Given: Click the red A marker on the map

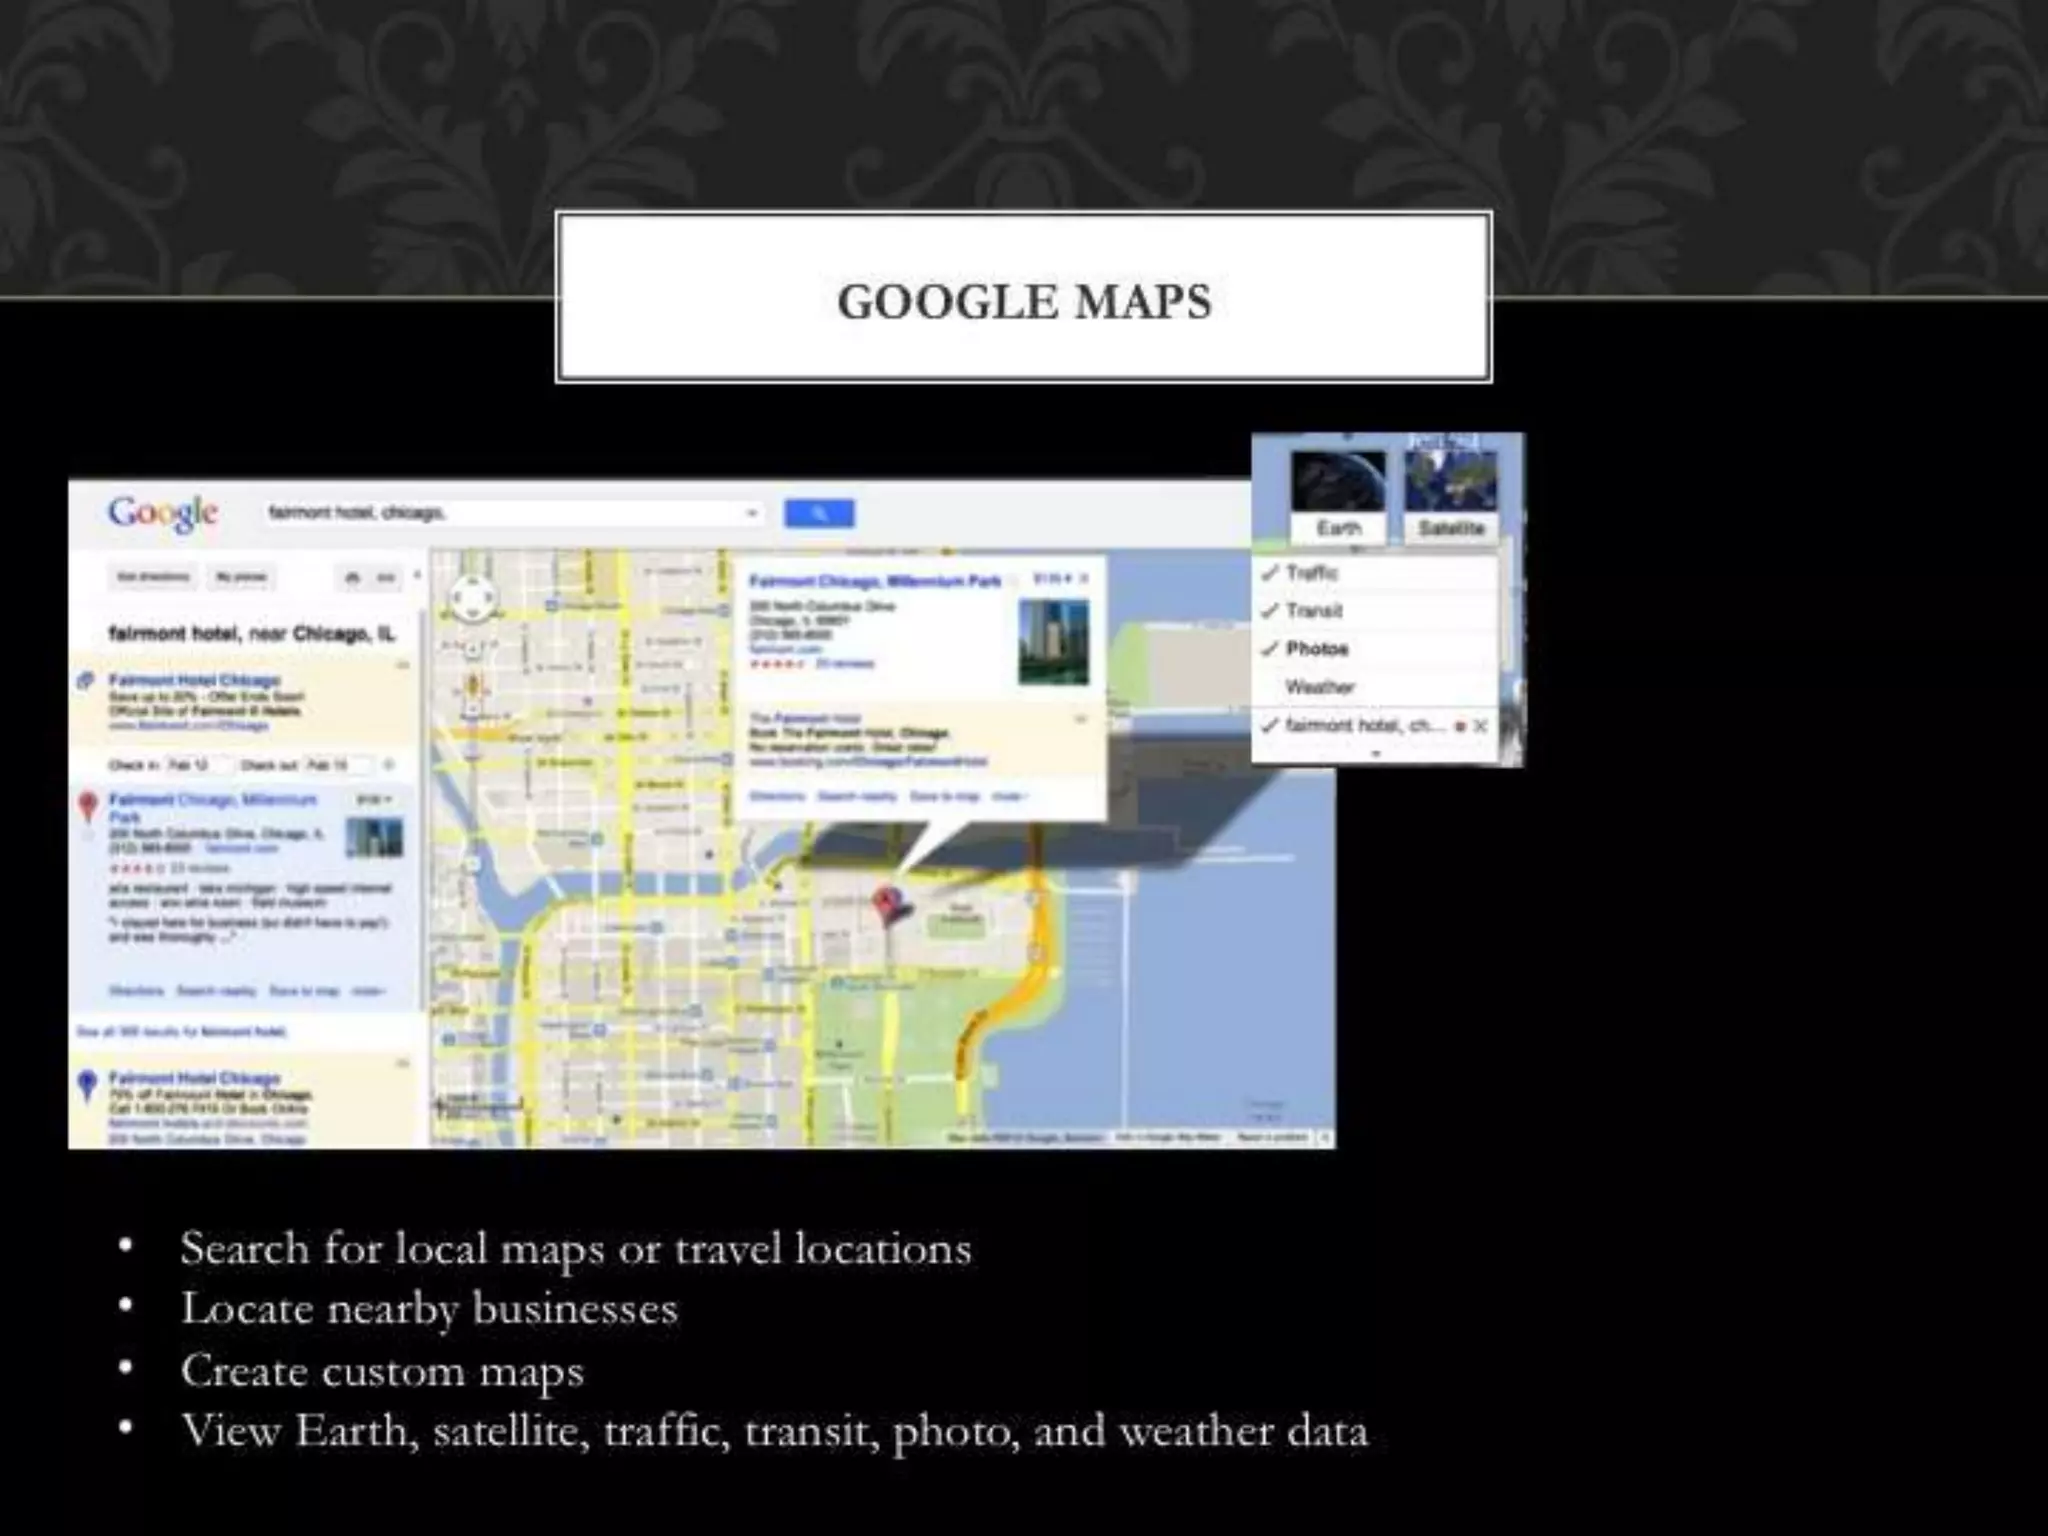Looking at the screenshot, I should (887, 905).
